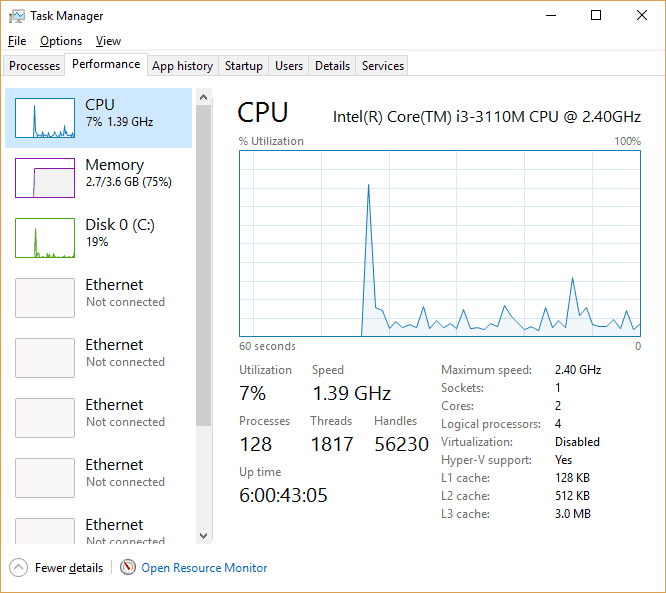Click the Fewer details chevron icon
The width and height of the screenshot is (666, 593).
(x=18, y=568)
